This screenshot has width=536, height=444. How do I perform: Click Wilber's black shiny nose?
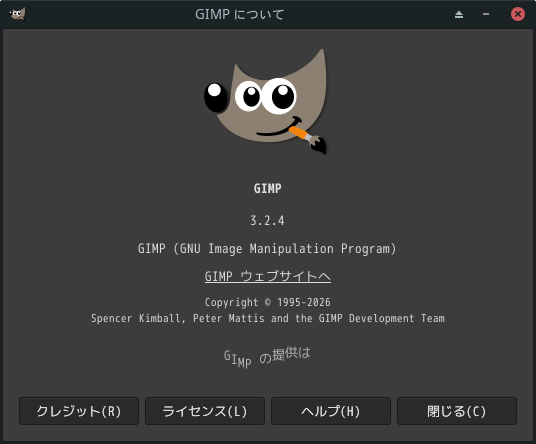(x=216, y=98)
